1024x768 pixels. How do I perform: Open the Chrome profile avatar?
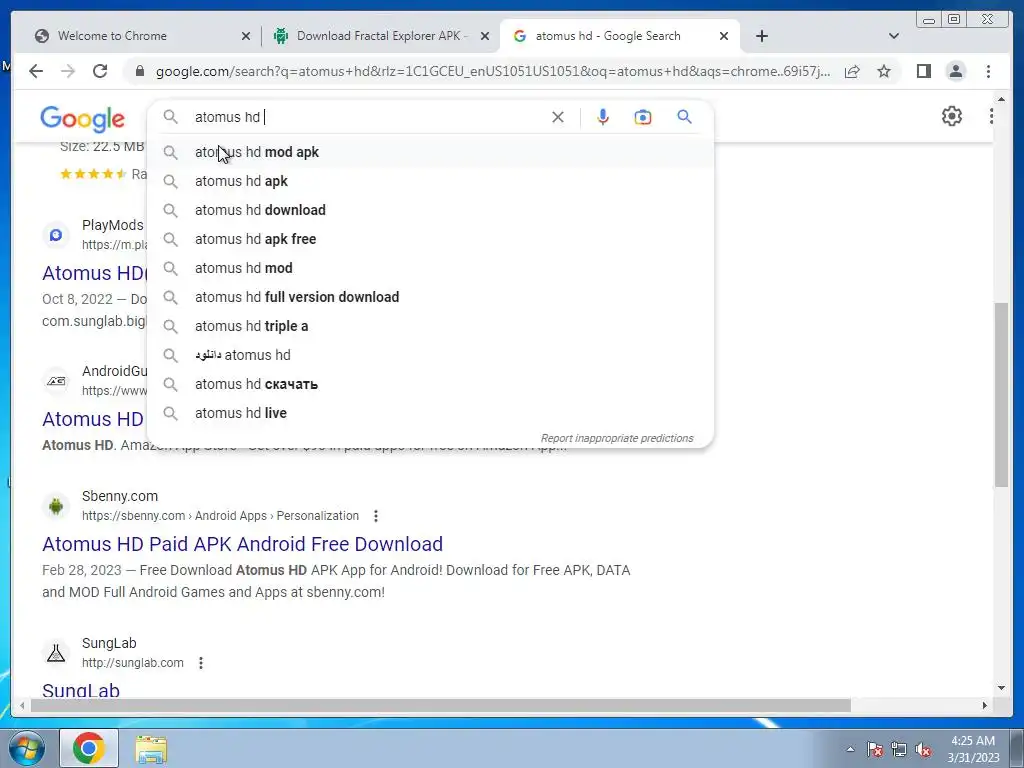pos(955,71)
